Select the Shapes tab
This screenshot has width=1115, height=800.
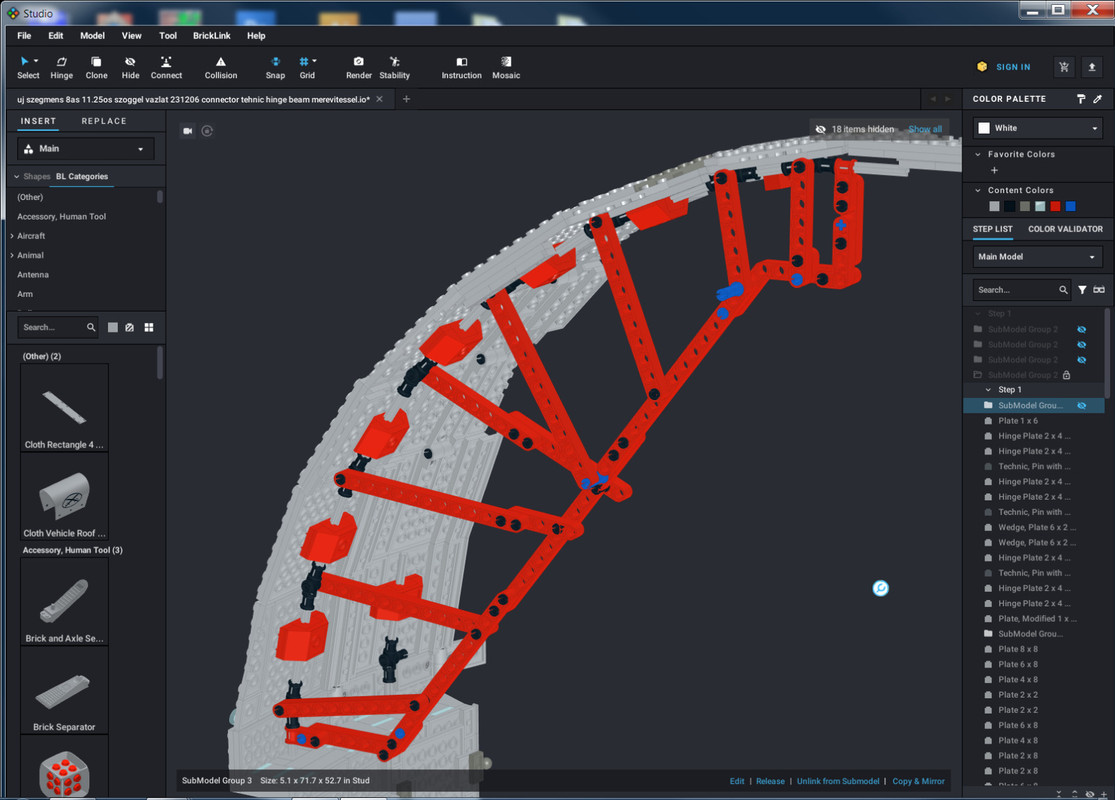(x=36, y=176)
